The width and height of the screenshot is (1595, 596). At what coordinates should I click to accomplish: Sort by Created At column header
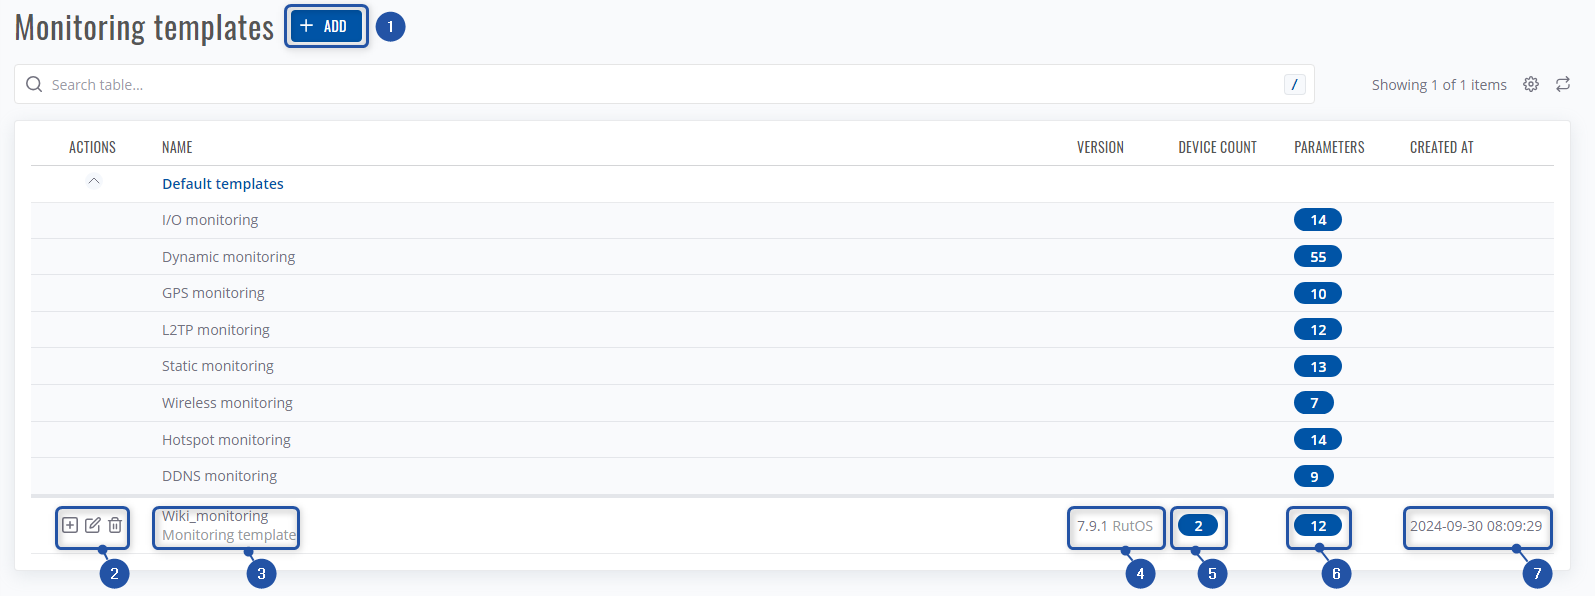(1441, 147)
